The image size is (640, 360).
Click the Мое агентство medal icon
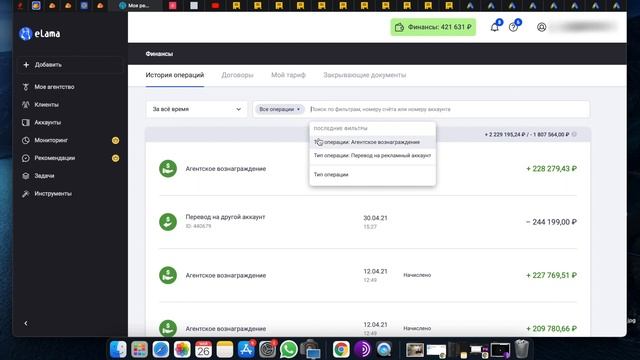26,87
